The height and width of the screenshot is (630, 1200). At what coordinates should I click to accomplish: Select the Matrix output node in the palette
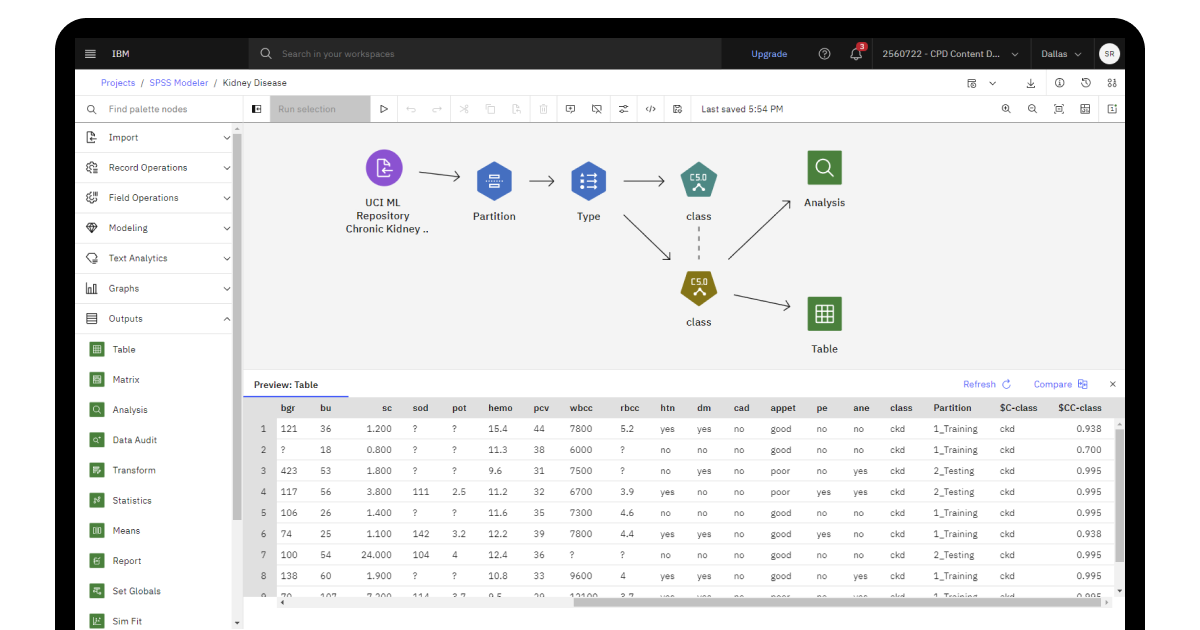coord(96,379)
